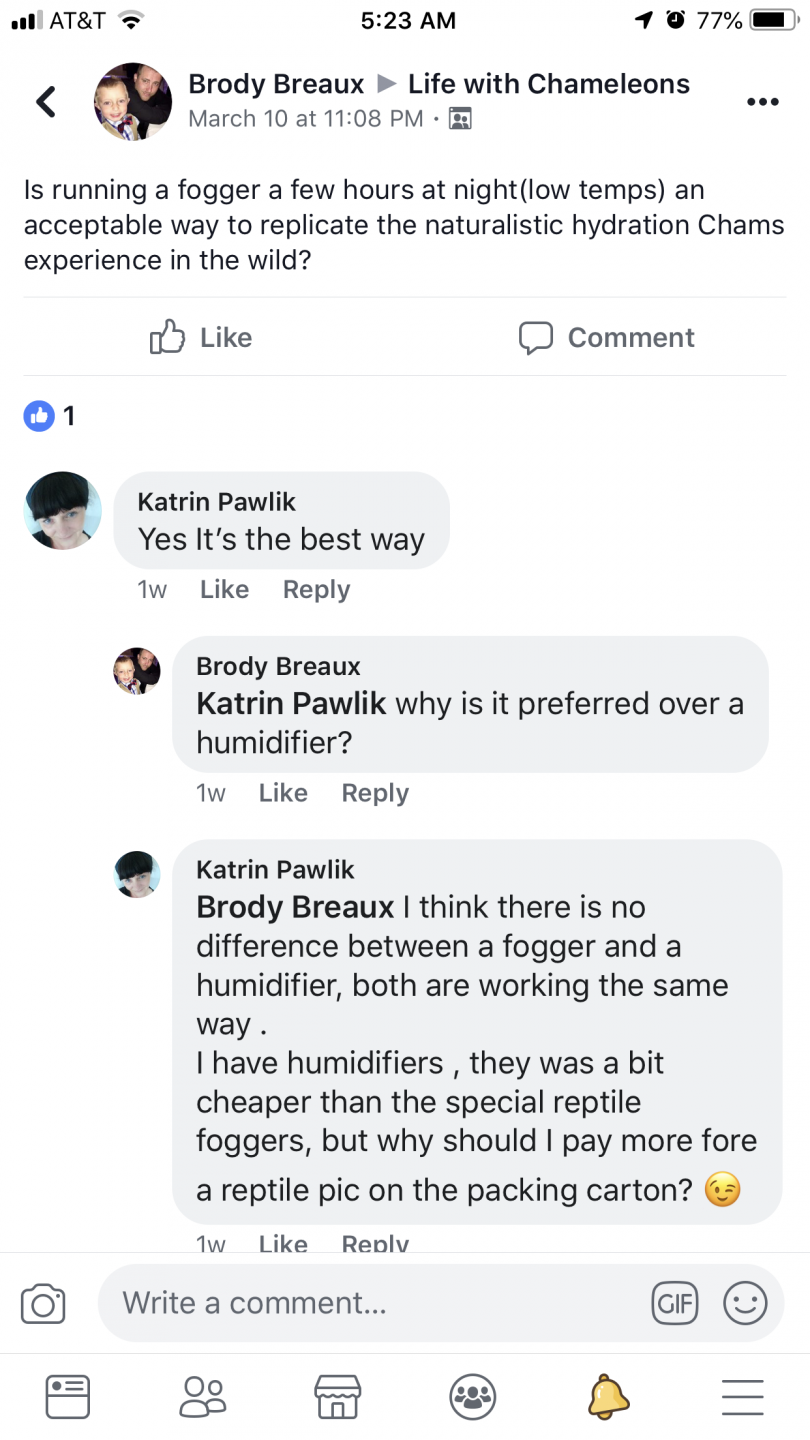
Task: Like Katrin Pawlik's "best way" comment
Action: point(224,590)
